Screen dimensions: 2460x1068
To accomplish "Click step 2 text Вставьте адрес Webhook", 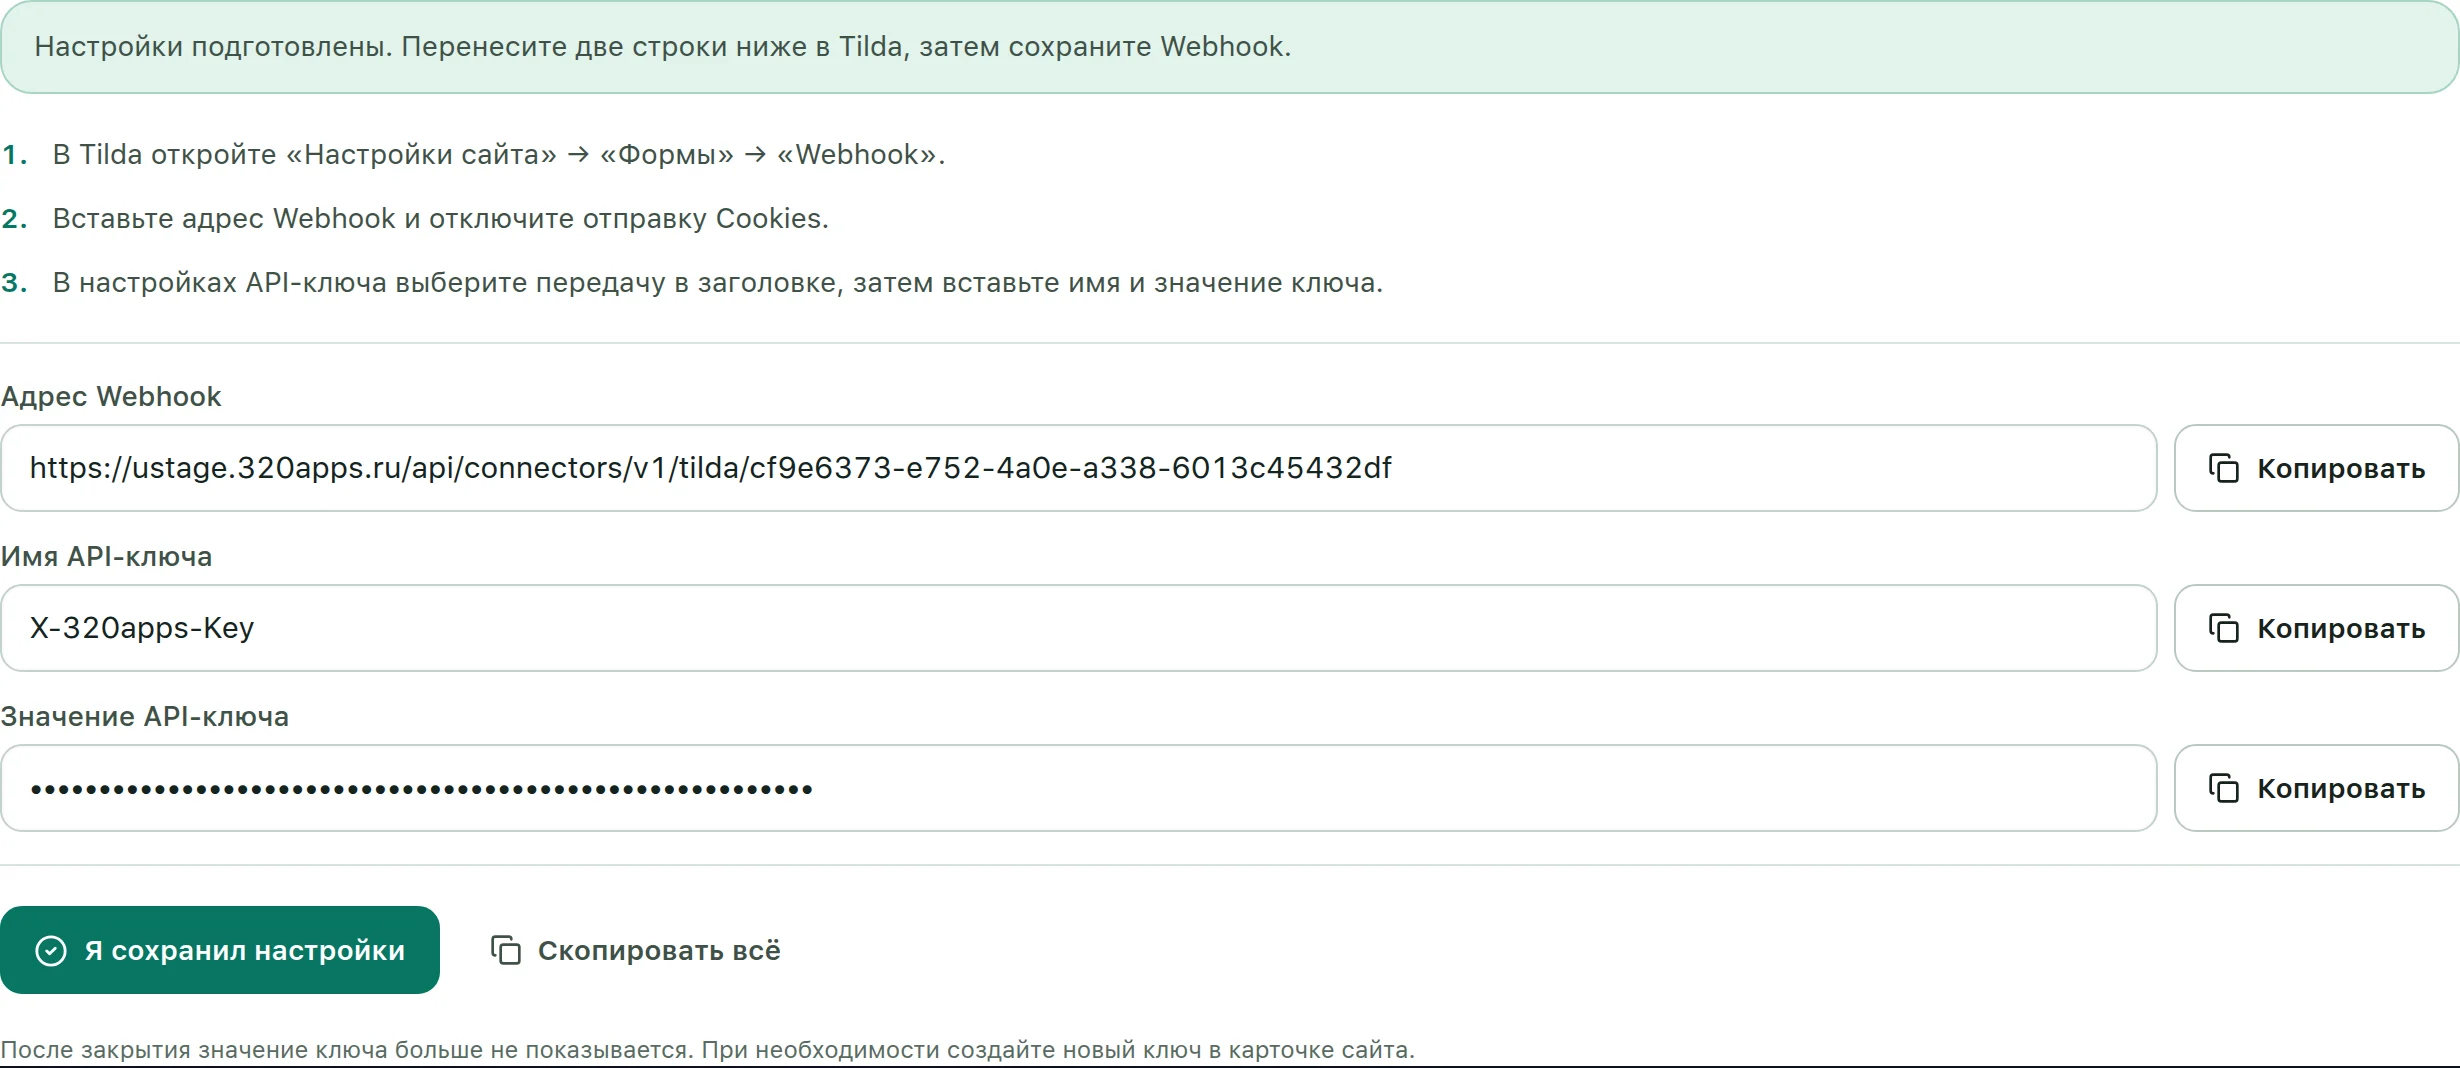I will [440, 219].
